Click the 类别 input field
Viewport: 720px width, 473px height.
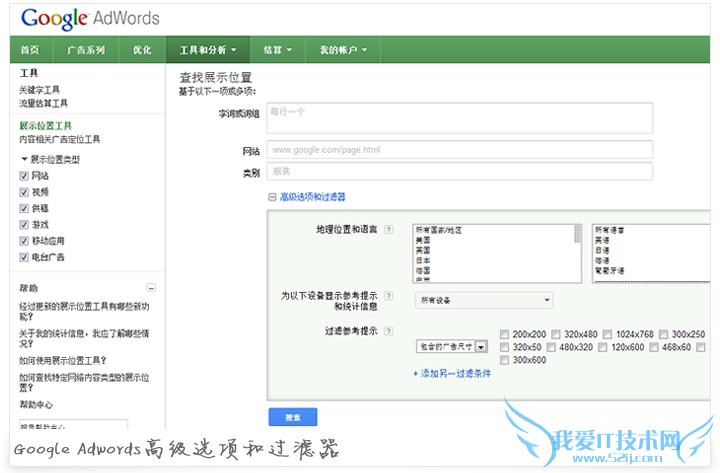(x=460, y=171)
